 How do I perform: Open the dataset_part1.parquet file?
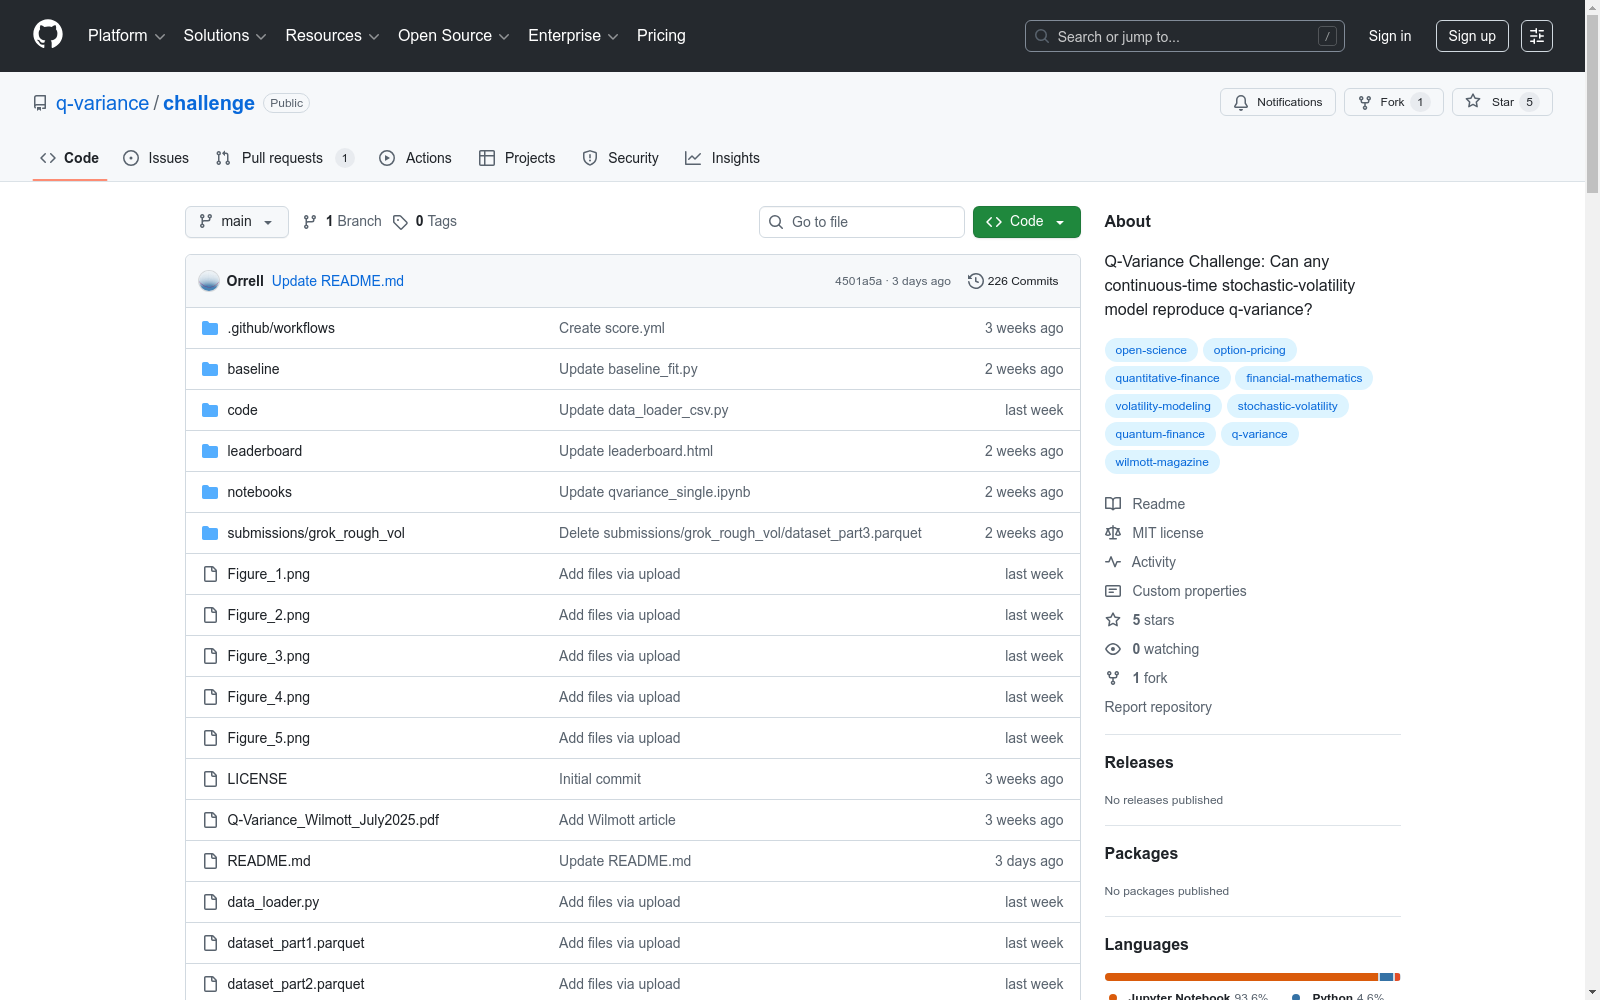(296, 943)
